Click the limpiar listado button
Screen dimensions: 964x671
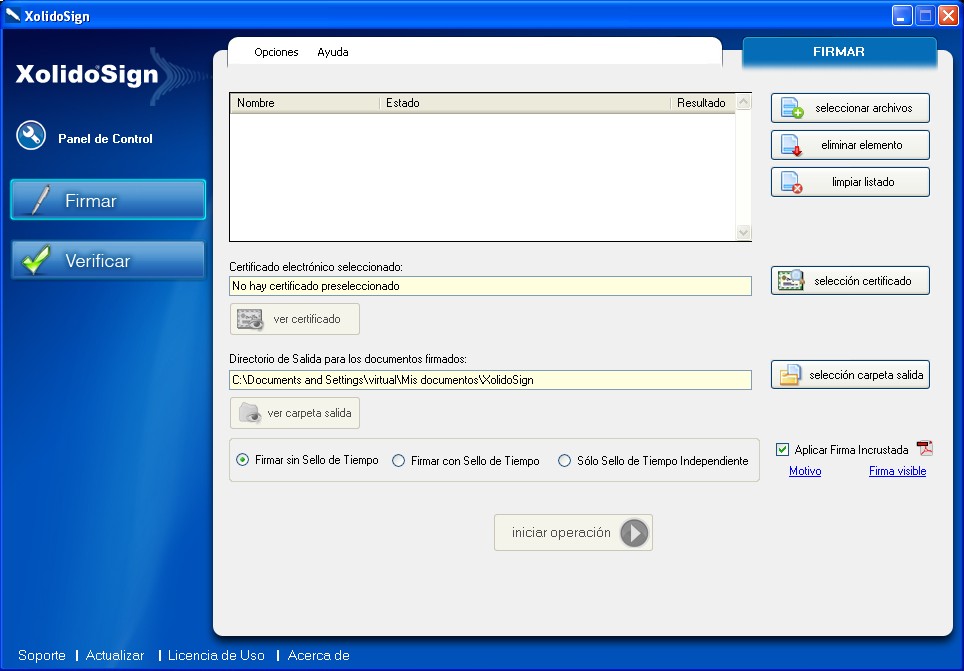[x=850, y=182]
